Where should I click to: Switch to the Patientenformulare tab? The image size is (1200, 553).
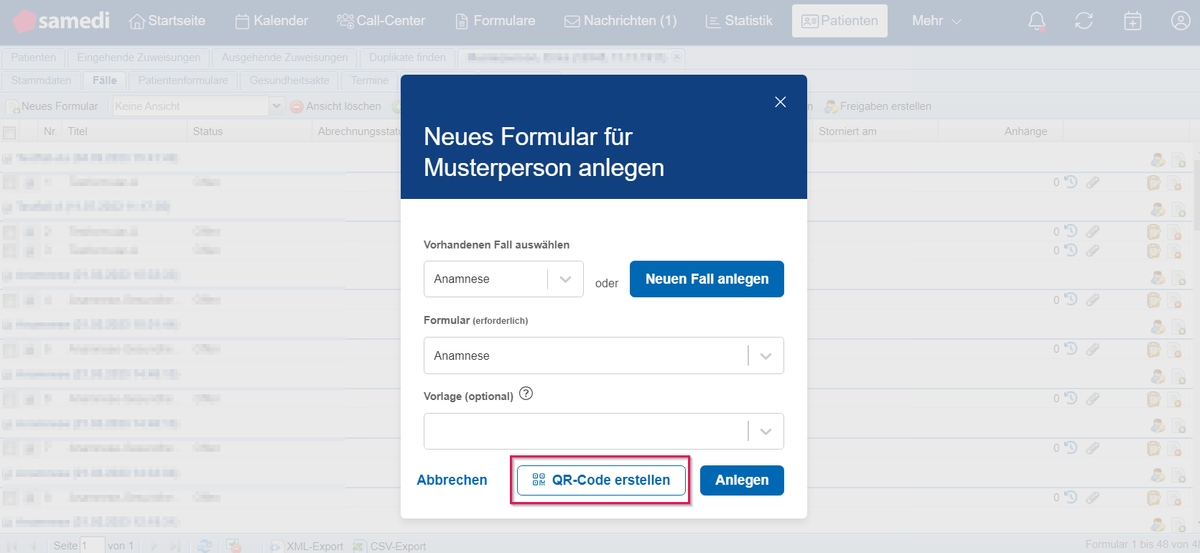[x=183, y=80]
